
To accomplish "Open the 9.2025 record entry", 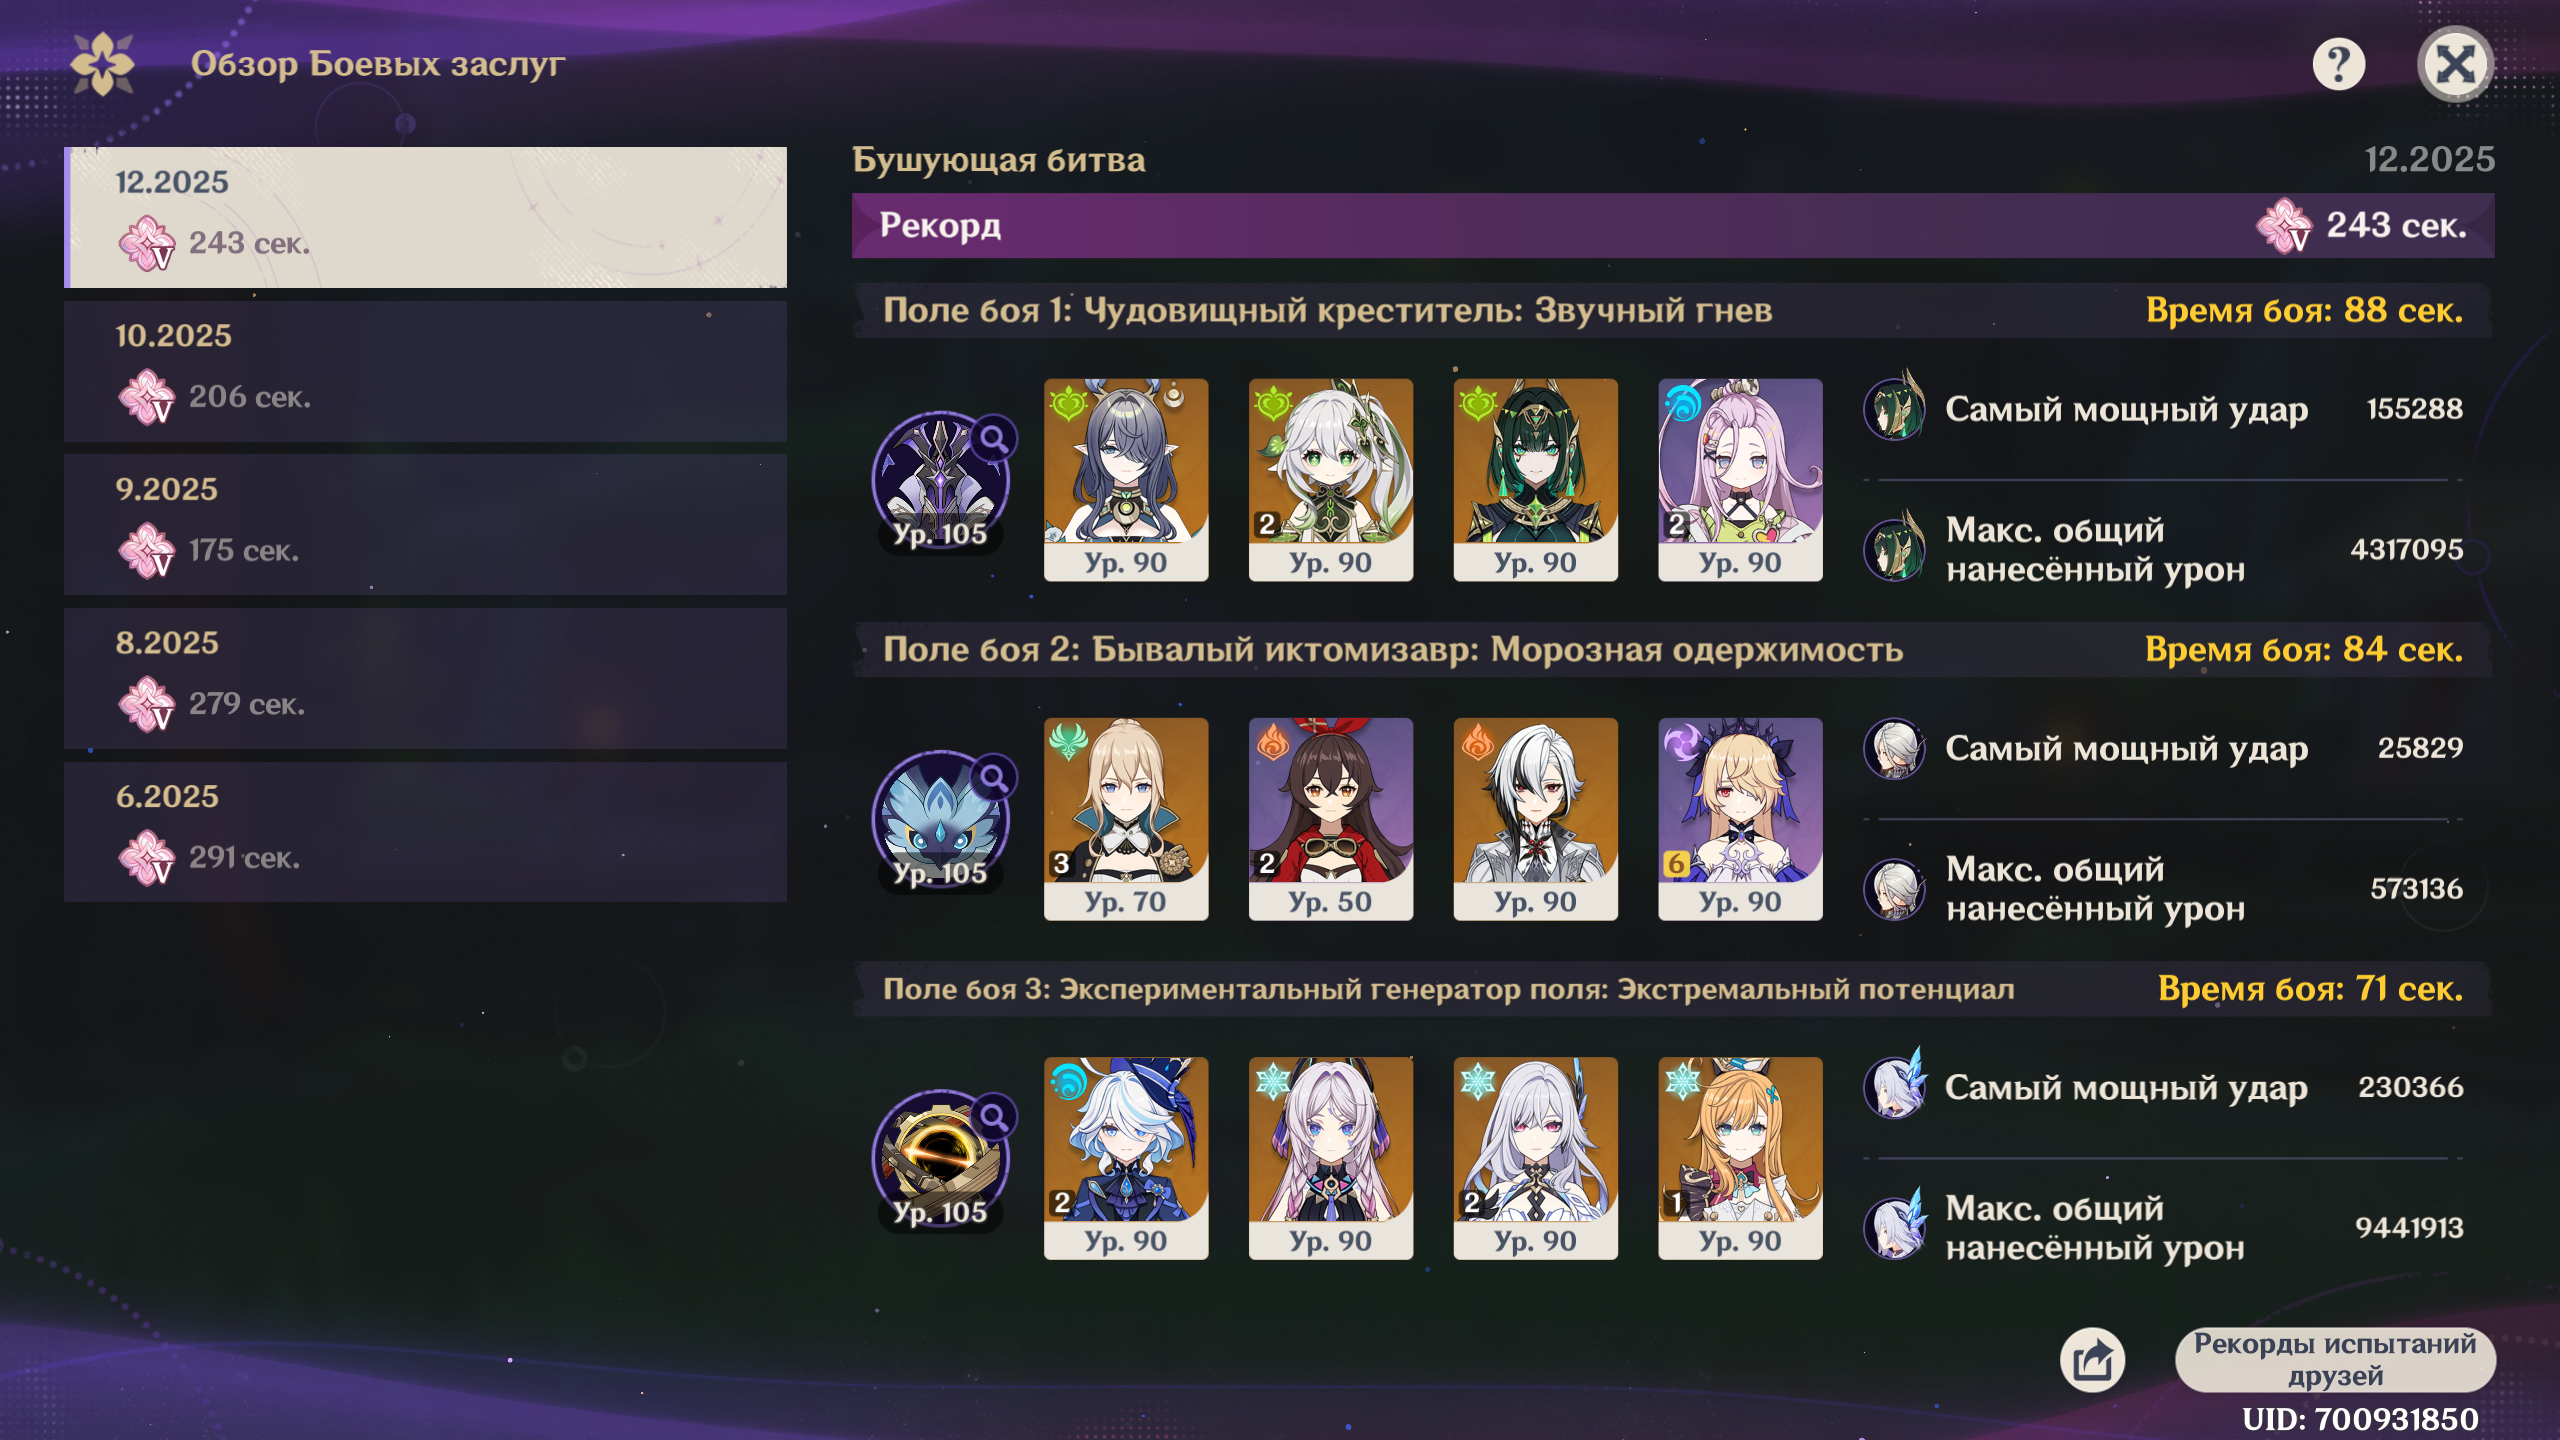I will (425, 525).
